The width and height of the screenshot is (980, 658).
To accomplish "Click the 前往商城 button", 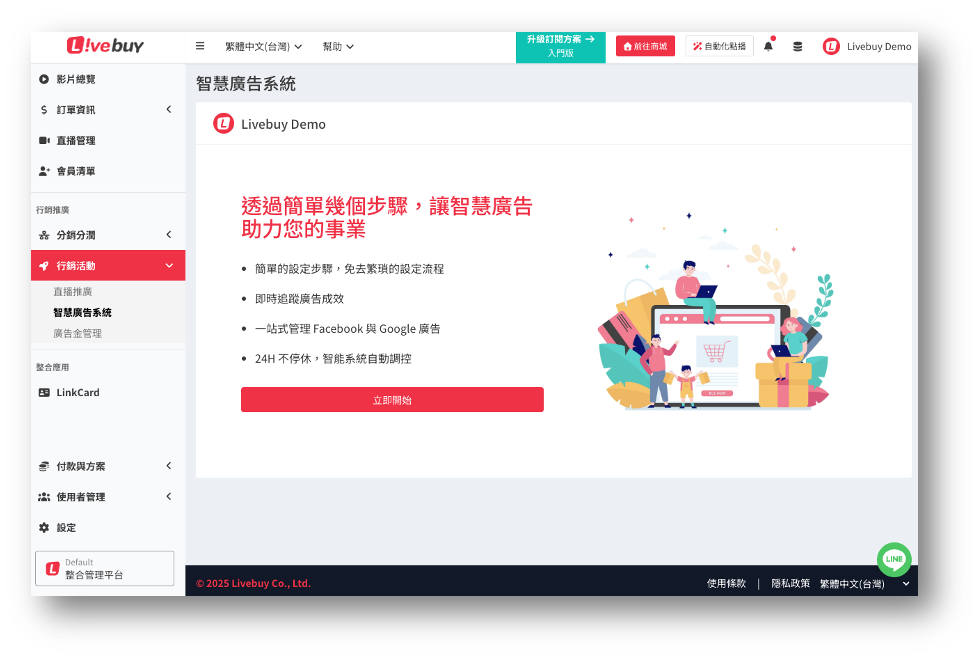I will (646, 46).
